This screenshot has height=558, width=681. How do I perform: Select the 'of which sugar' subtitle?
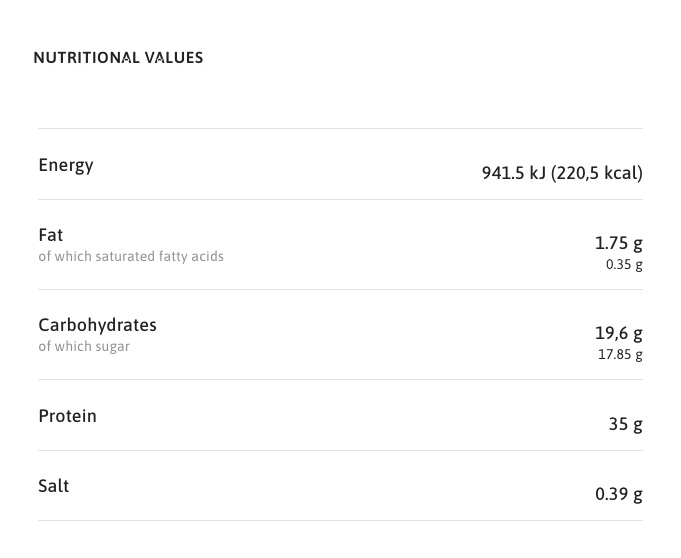tap(84, 347)
